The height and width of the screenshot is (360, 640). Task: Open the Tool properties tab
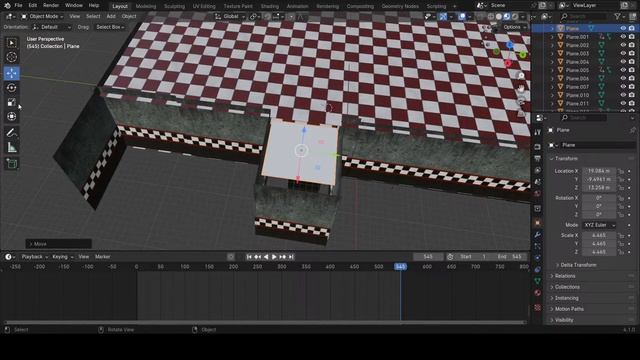click(538, 132)
